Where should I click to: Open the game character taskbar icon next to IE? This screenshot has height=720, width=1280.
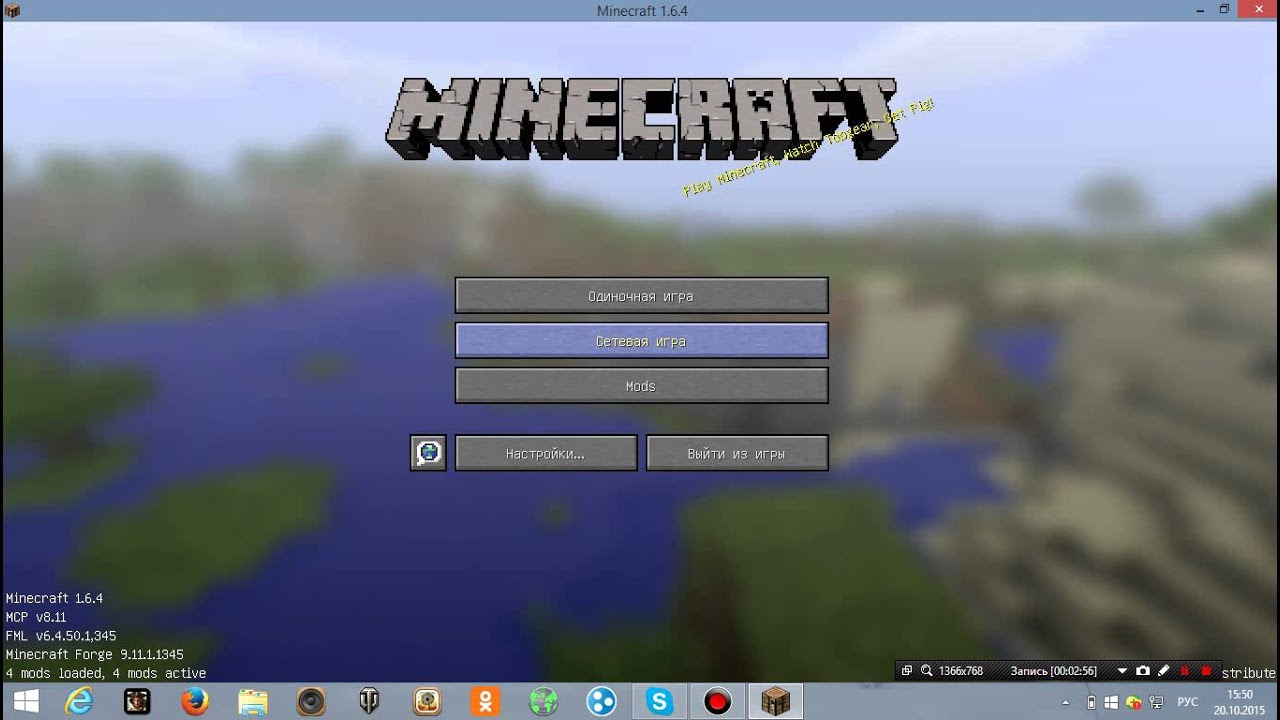pos(137,701)
